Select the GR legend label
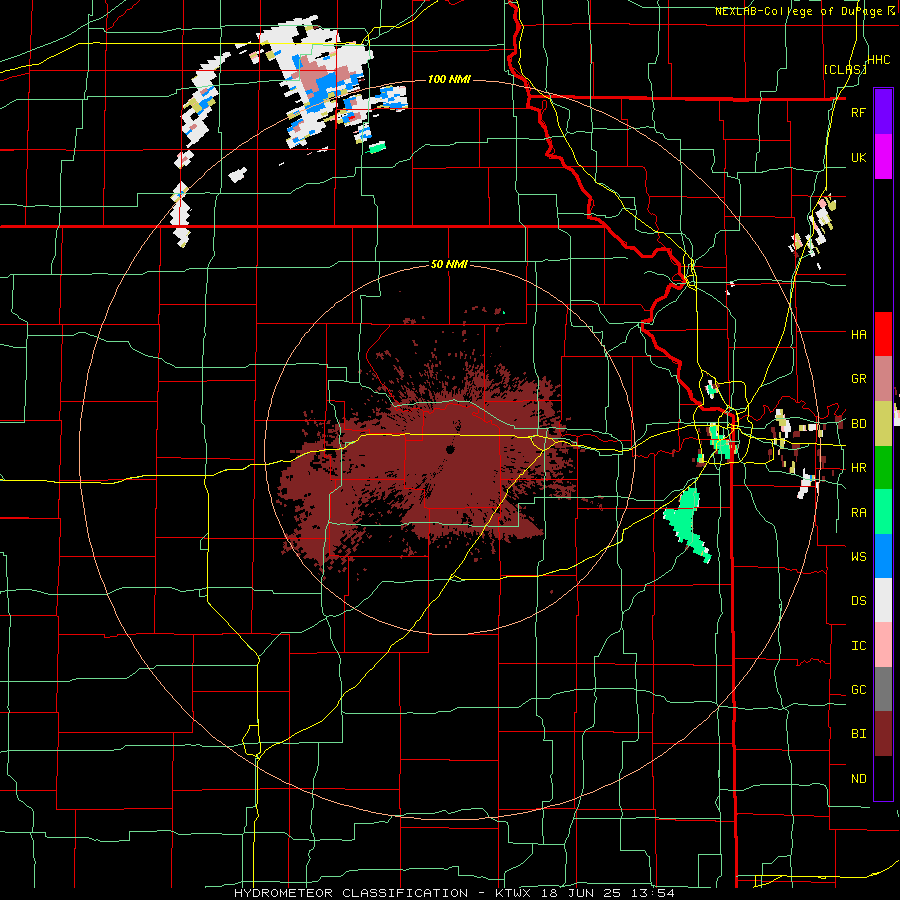Image resolution: width=900 pixels, height=900 pixels. pyautogui.click(x=858, y=379)
